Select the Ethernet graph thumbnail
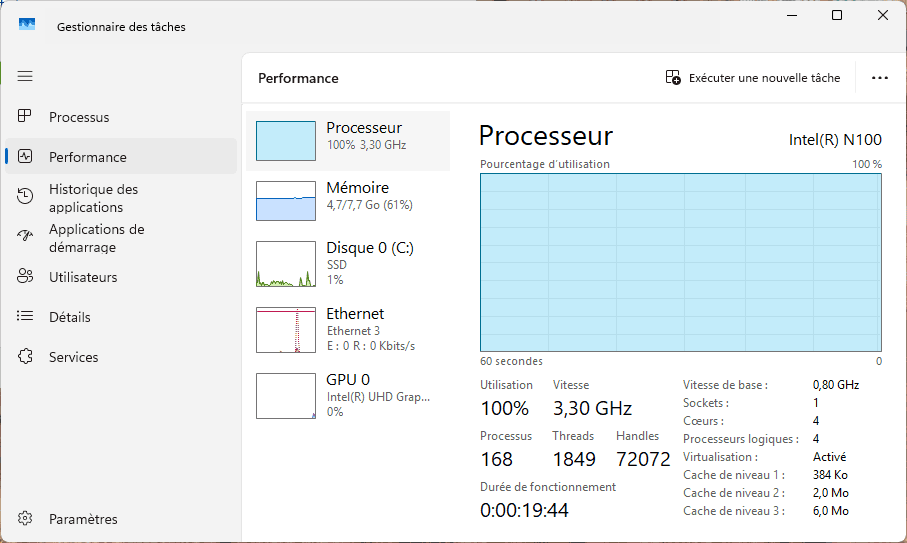 pos(286,330)
